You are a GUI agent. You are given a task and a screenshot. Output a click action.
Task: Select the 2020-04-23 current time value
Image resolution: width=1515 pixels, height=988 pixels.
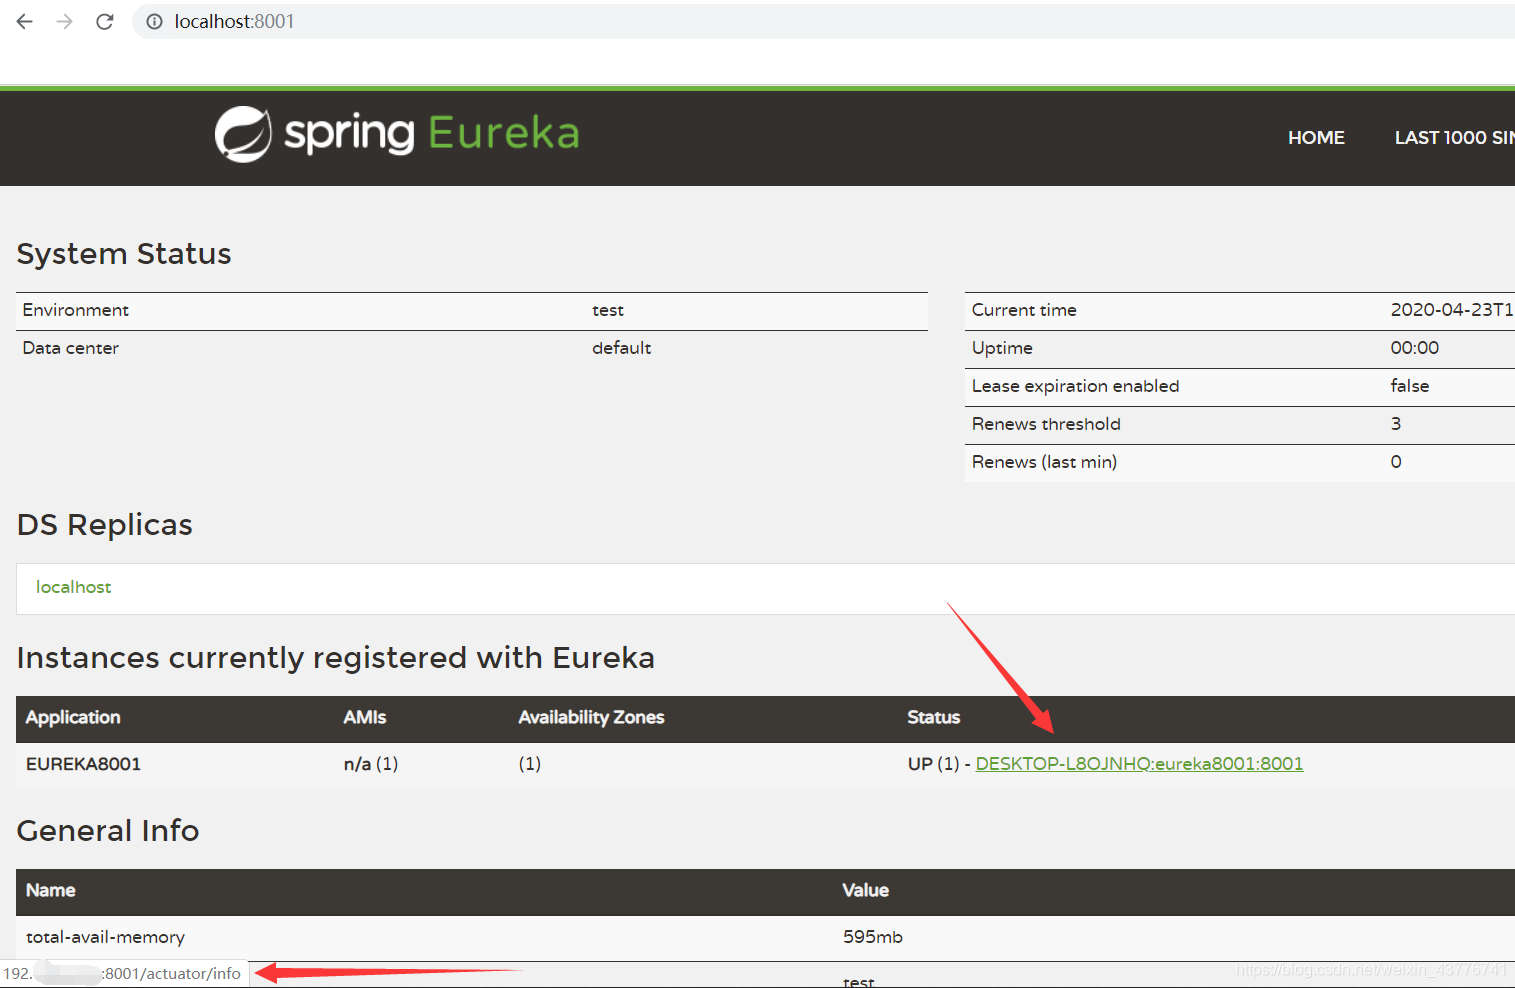click(1452, 310)
